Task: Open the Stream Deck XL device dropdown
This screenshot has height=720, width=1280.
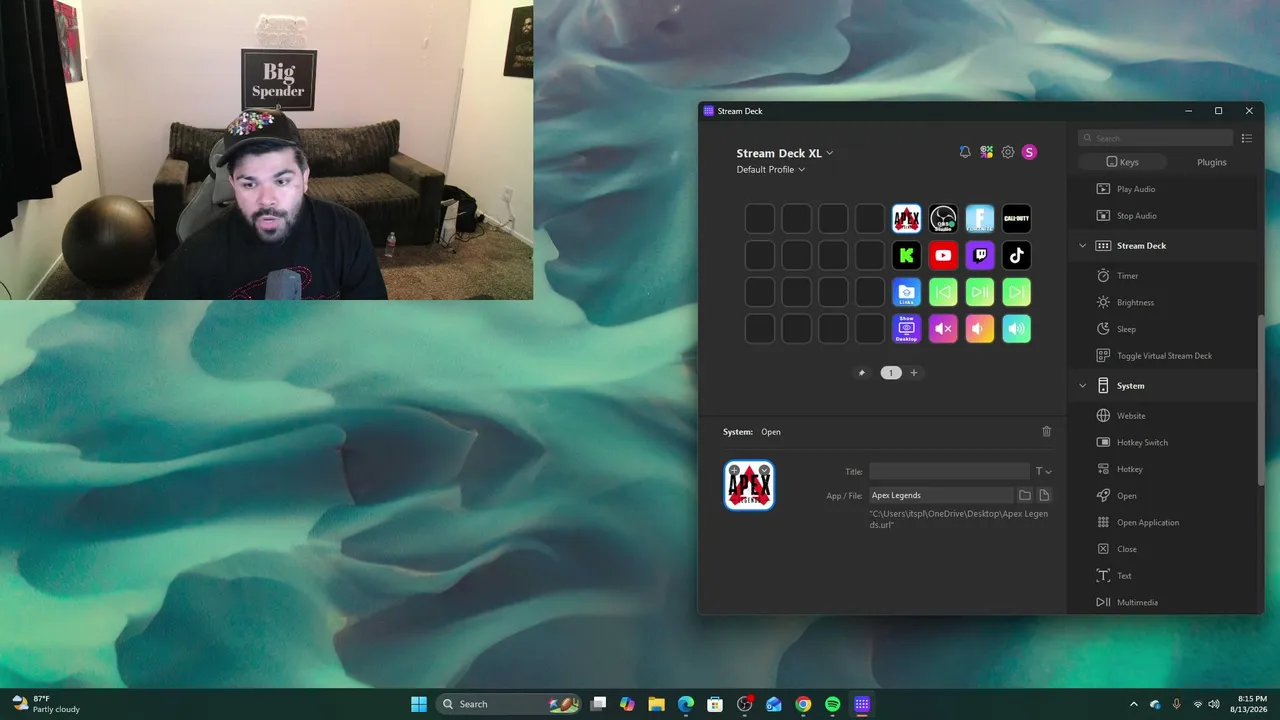Action: click(x=785, y=153)
